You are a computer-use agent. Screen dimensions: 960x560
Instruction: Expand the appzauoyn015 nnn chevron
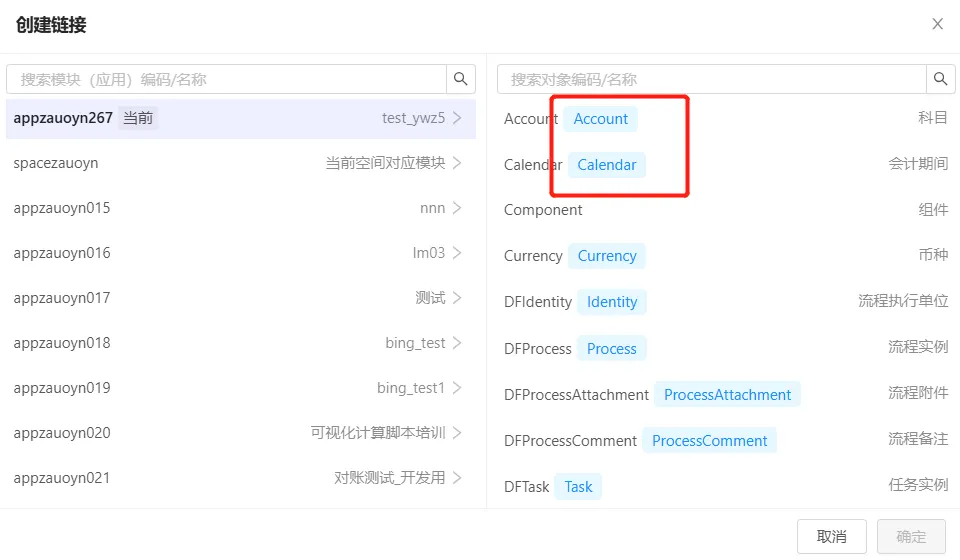click(x=457, y=208)
